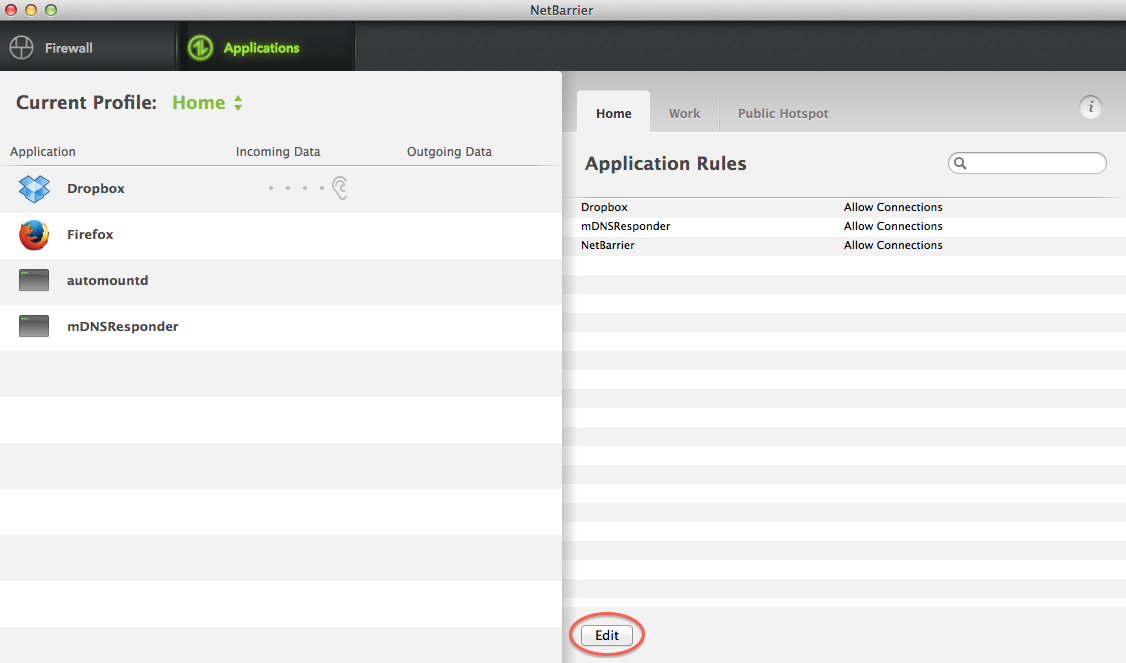
Task: Select mDNSResponder in the applications list
Action: point(281,327)
